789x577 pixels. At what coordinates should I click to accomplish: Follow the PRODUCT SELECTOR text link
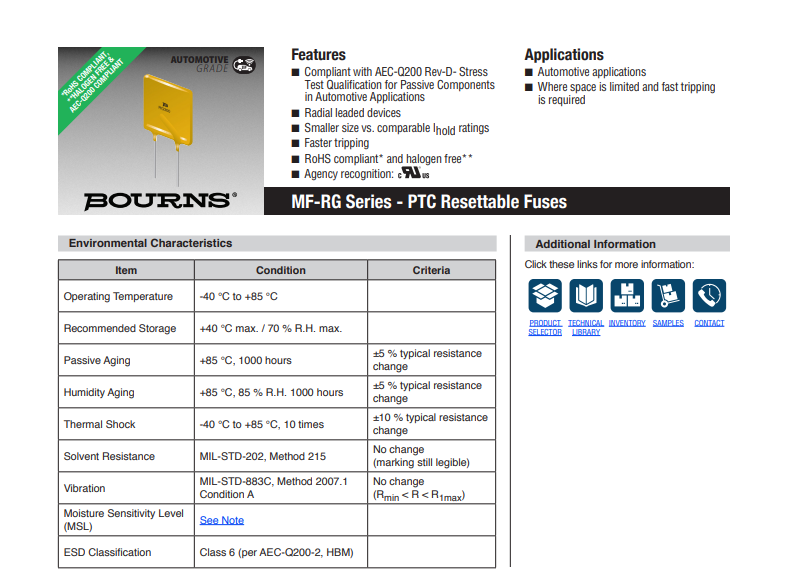[x=545, y=327]
